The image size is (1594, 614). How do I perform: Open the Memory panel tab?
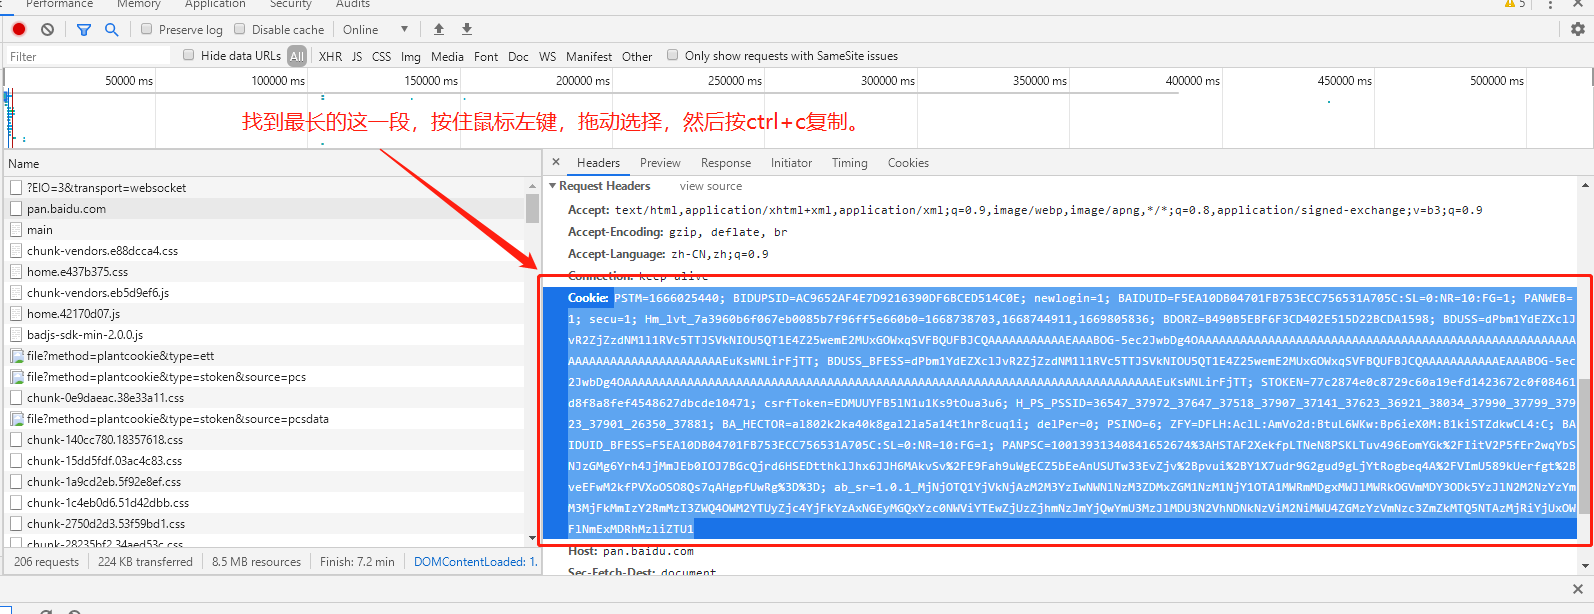coord(138,4)
